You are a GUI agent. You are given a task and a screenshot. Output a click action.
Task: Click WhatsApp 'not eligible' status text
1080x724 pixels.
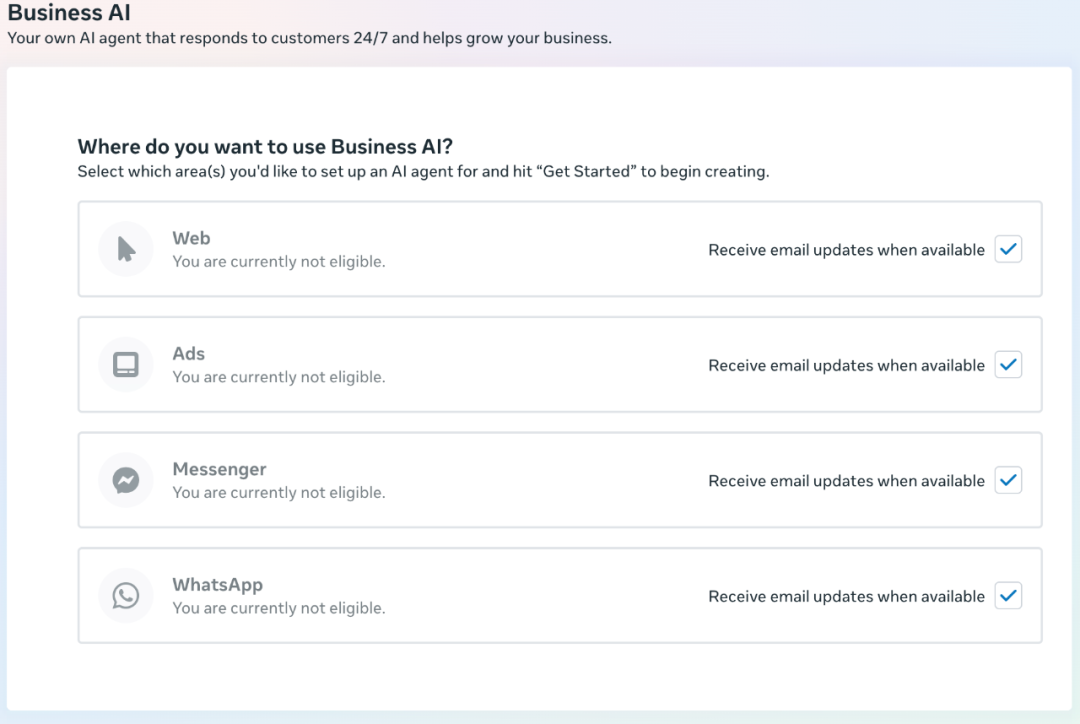[278, 608]
